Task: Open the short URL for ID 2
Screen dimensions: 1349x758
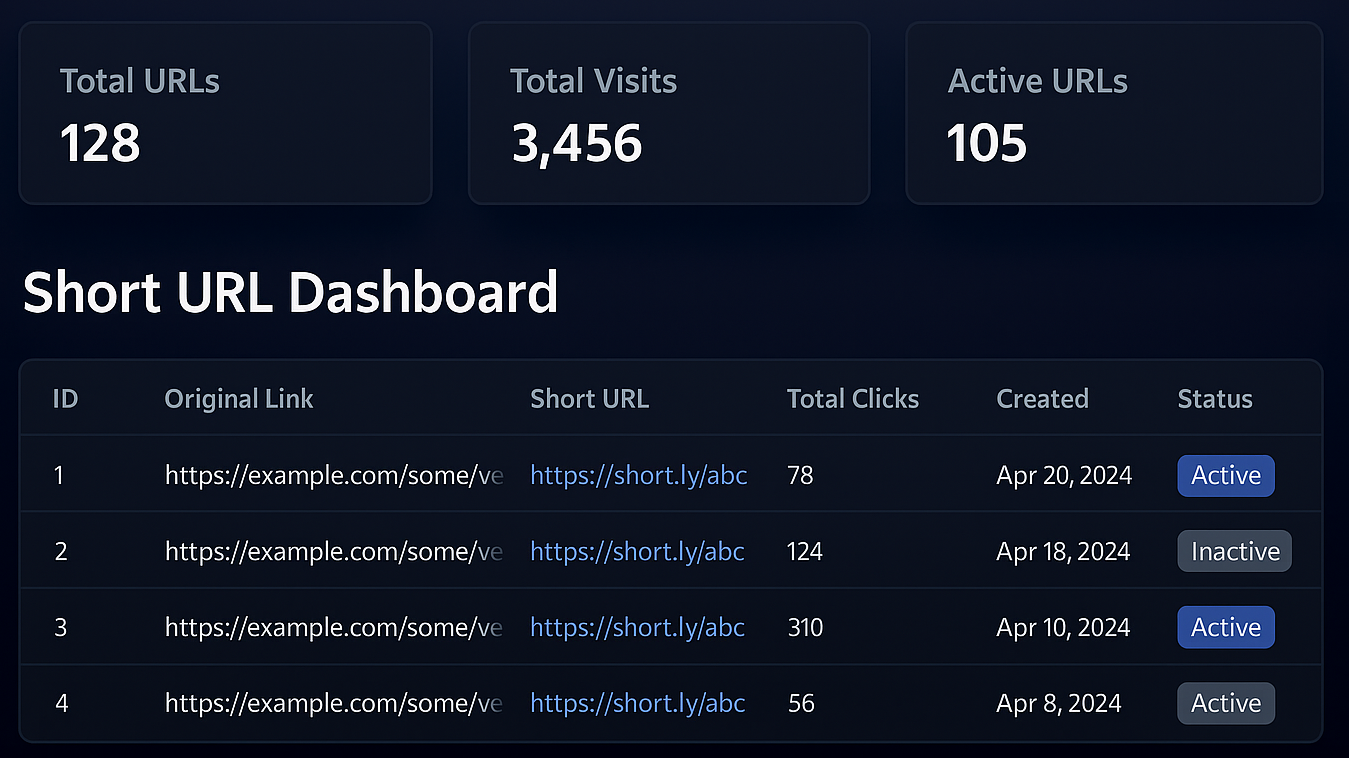Action: tap(637, 551)
